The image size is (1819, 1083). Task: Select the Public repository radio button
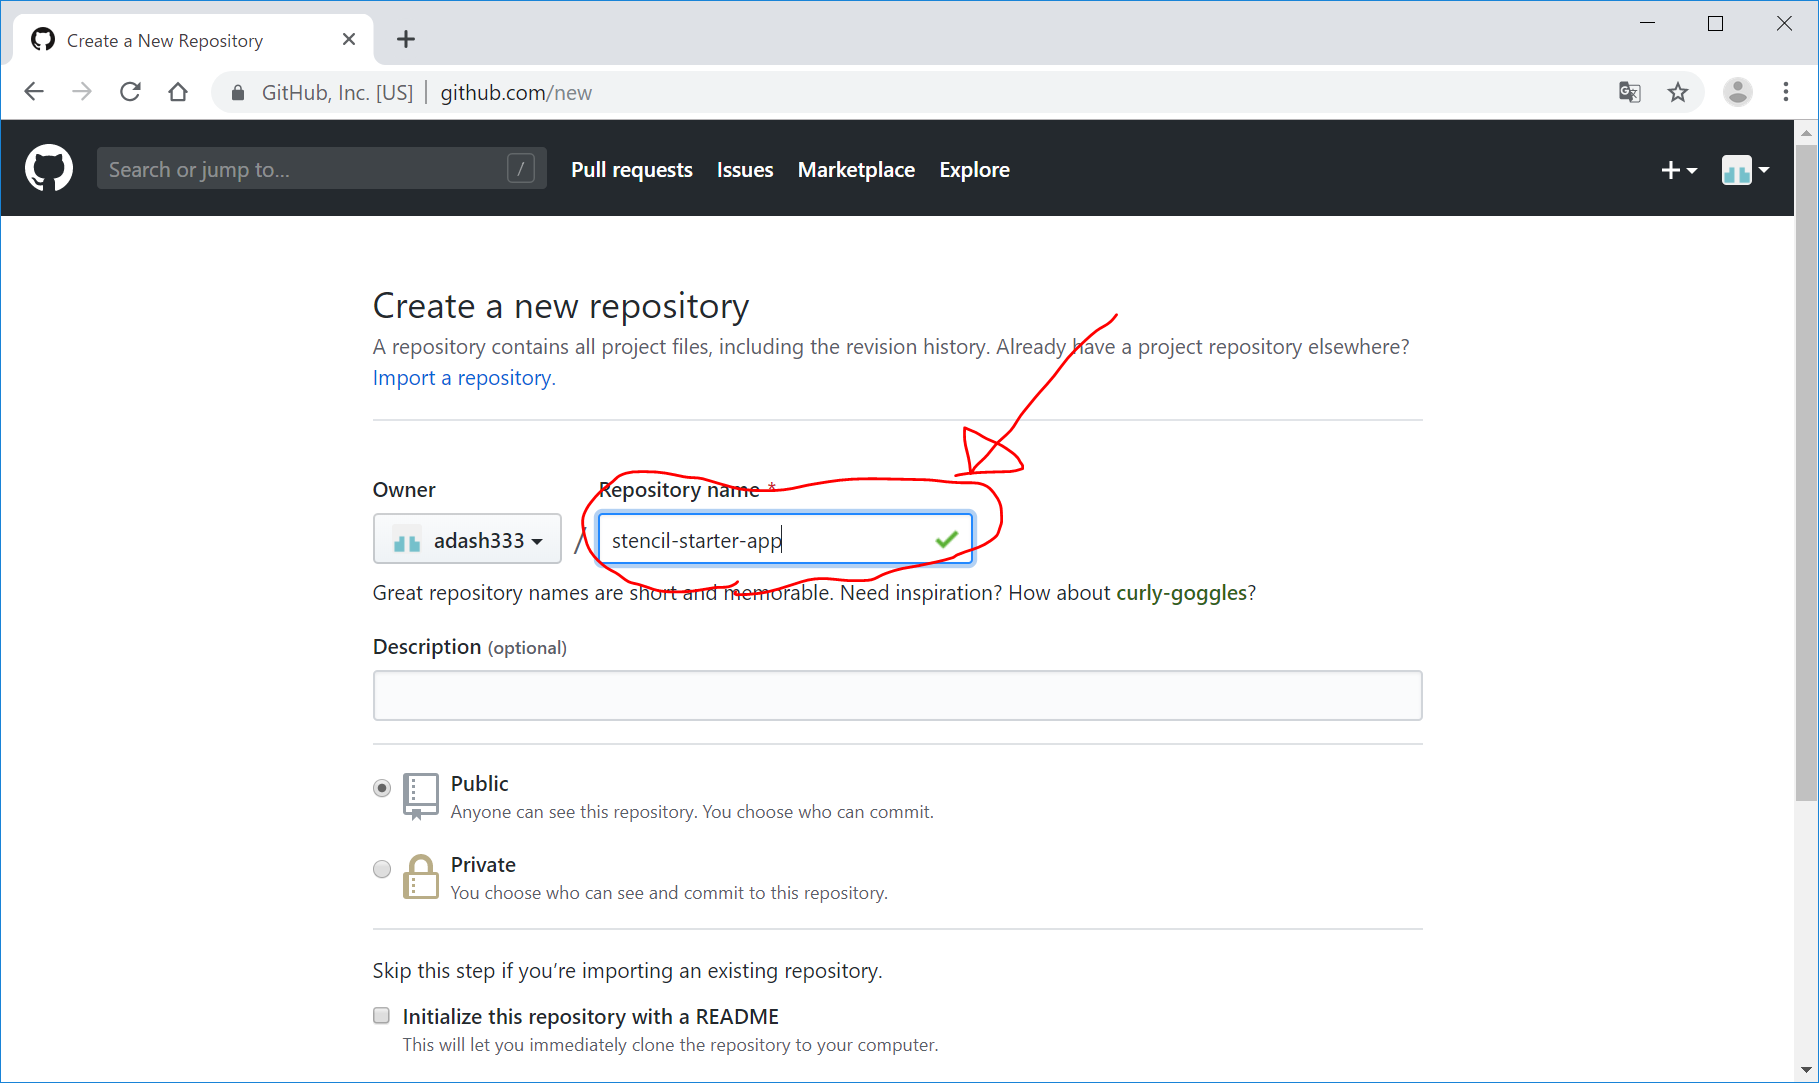point(382,788)
